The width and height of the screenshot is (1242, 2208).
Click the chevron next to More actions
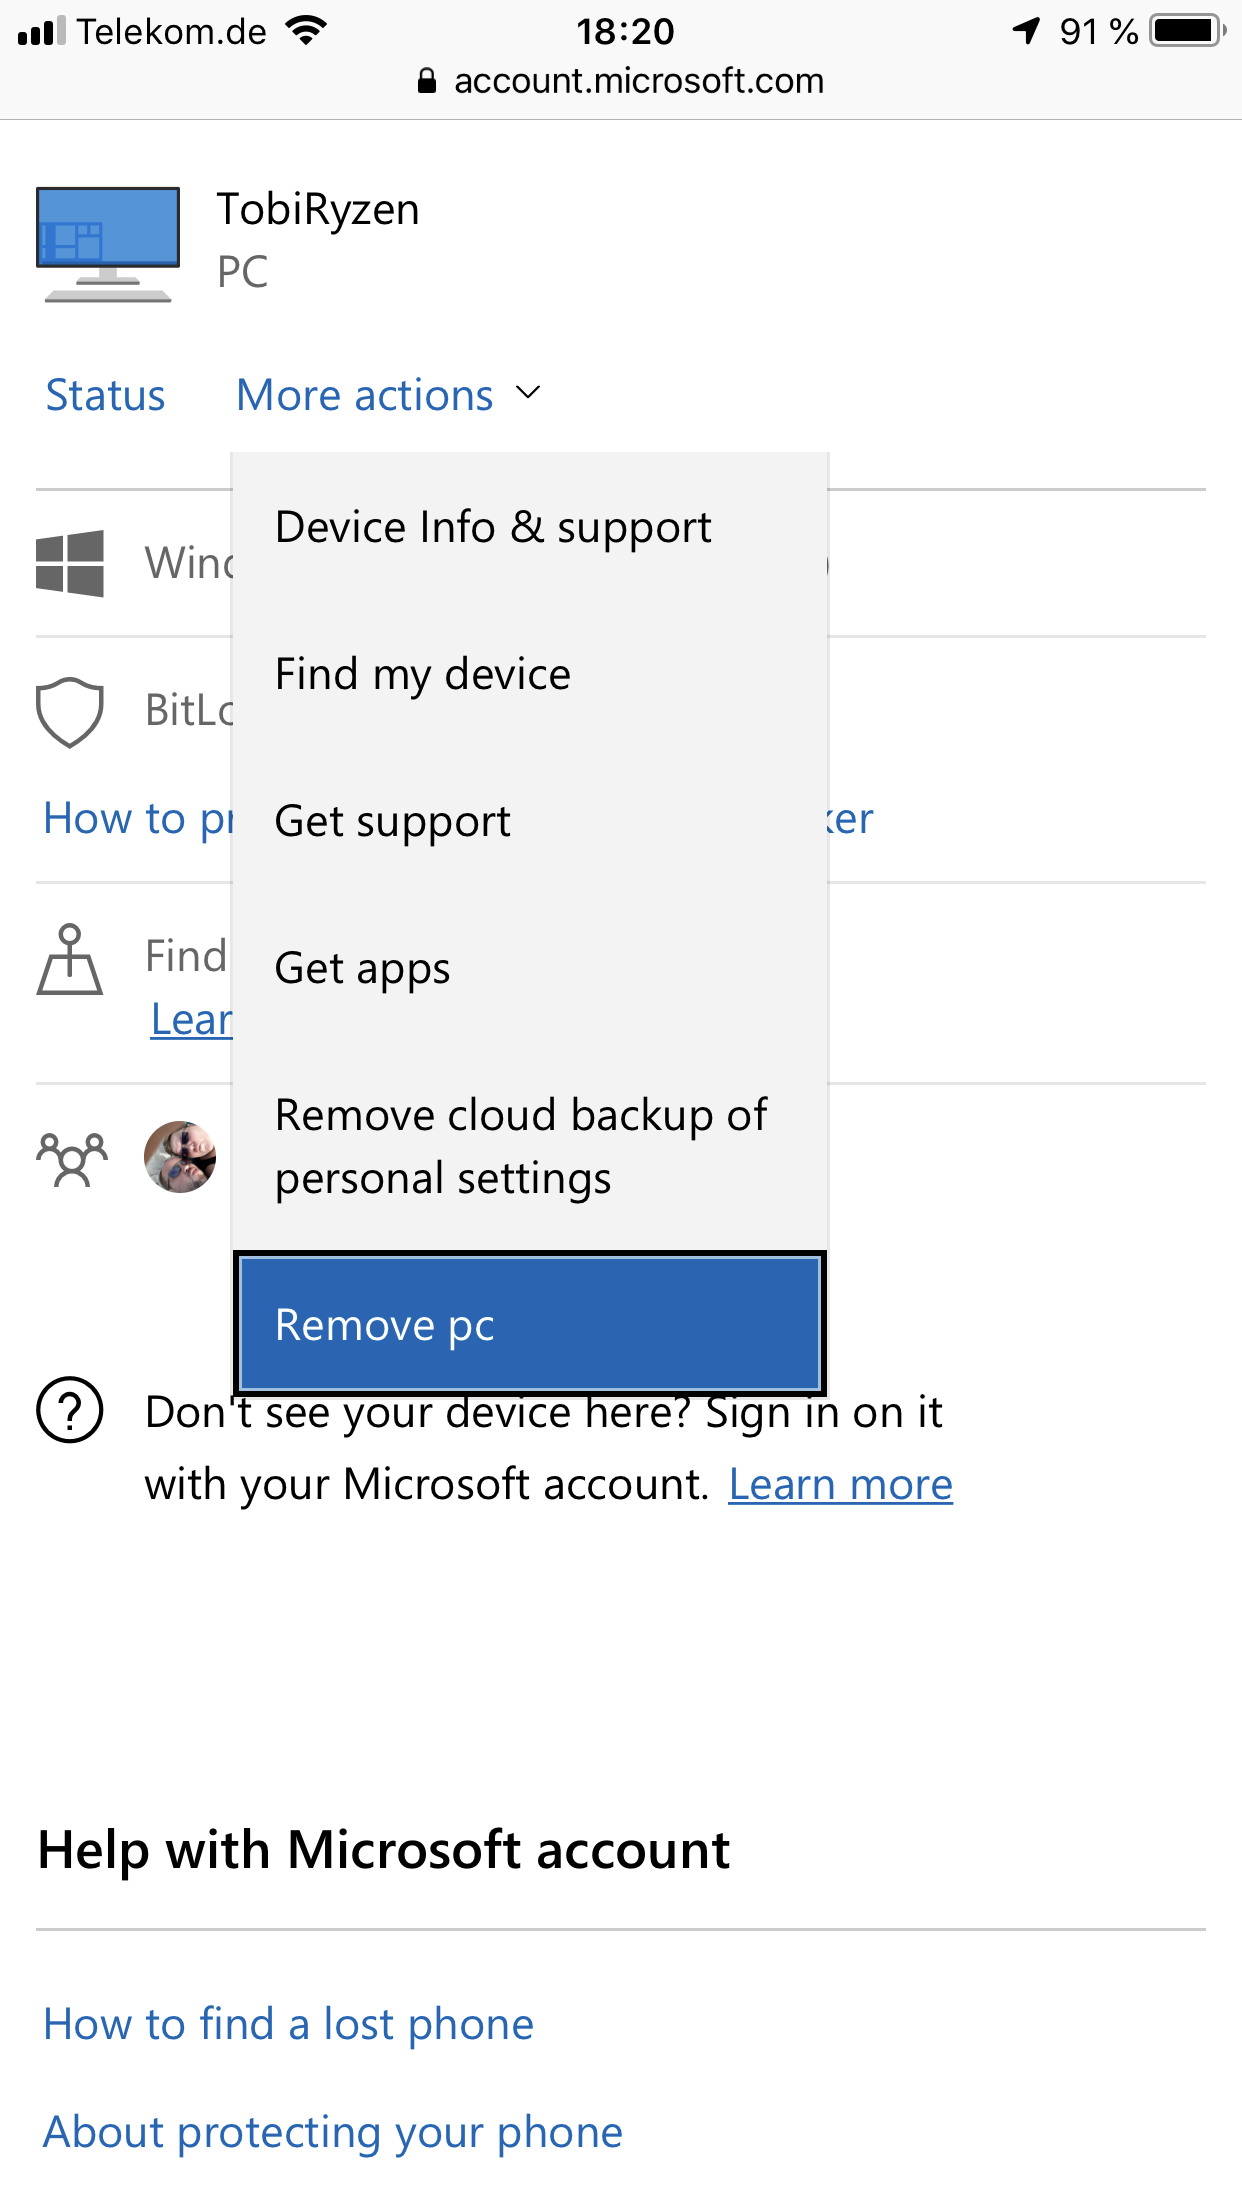528,393
